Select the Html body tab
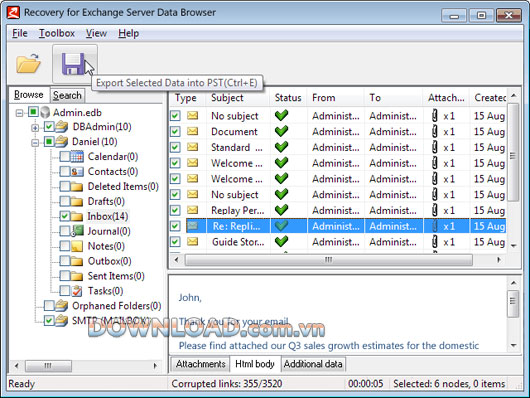 (255, 364)
